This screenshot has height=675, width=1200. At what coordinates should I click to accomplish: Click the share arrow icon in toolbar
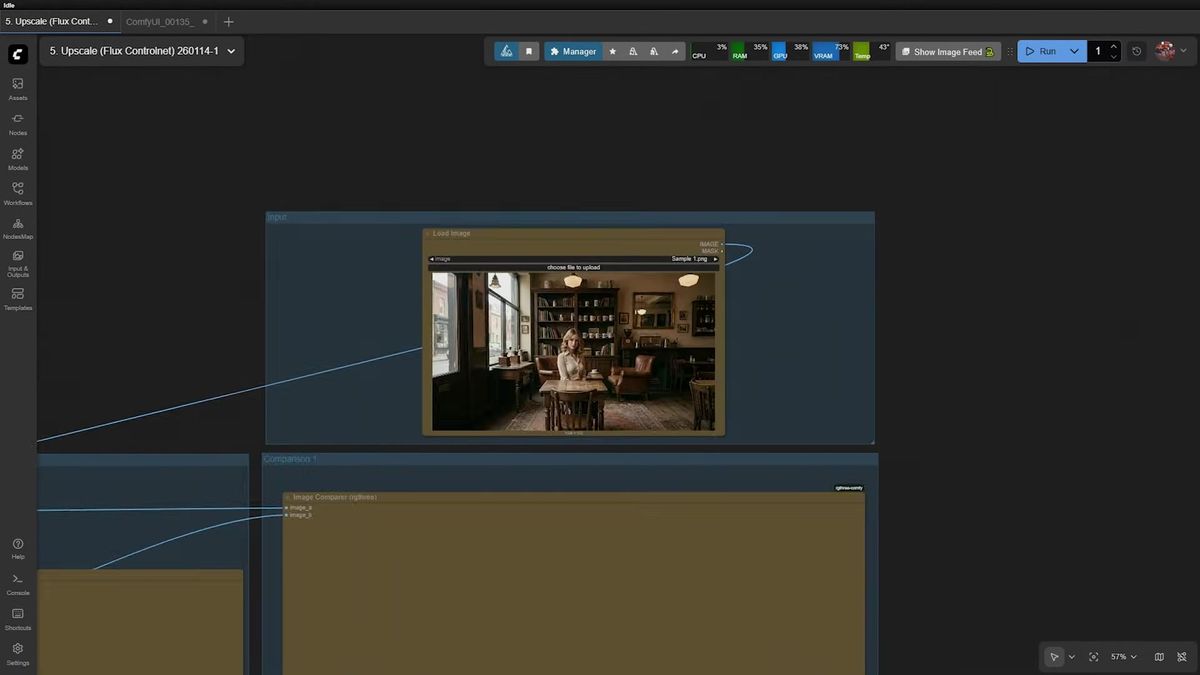(675, 51)
